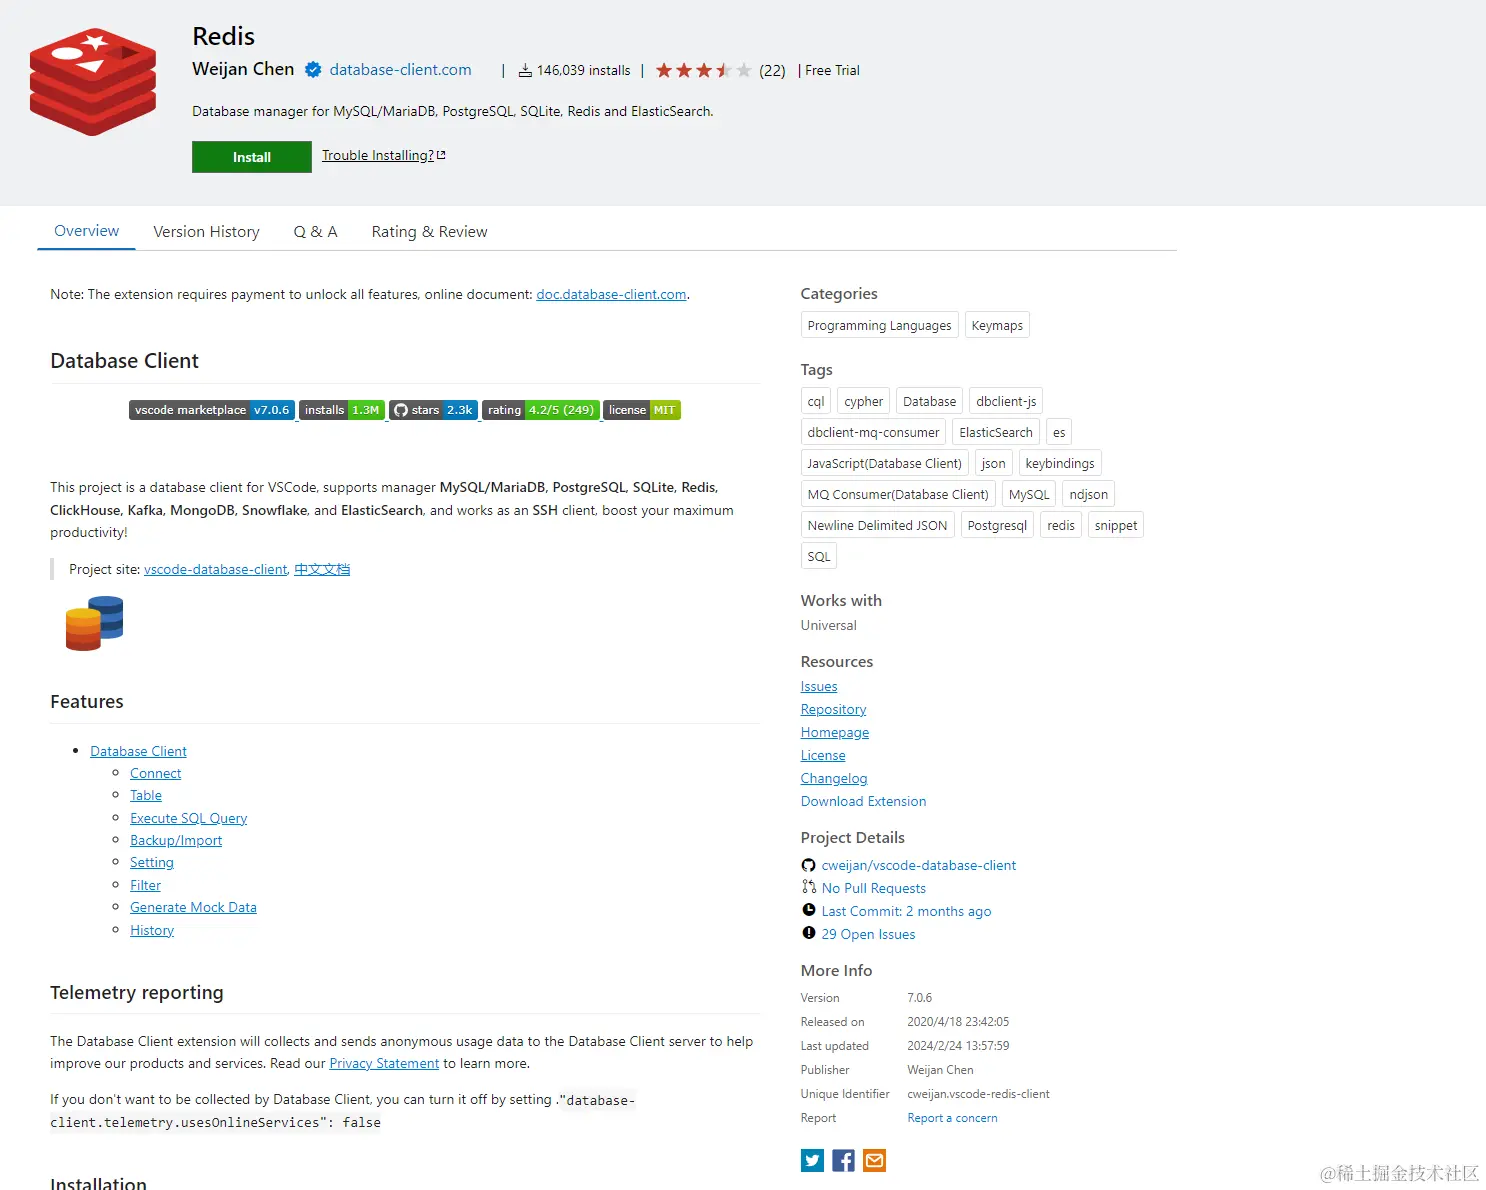Switch to Version History tab
This screenshot has height=1190, width=1486.
click(x=206, y=232)
